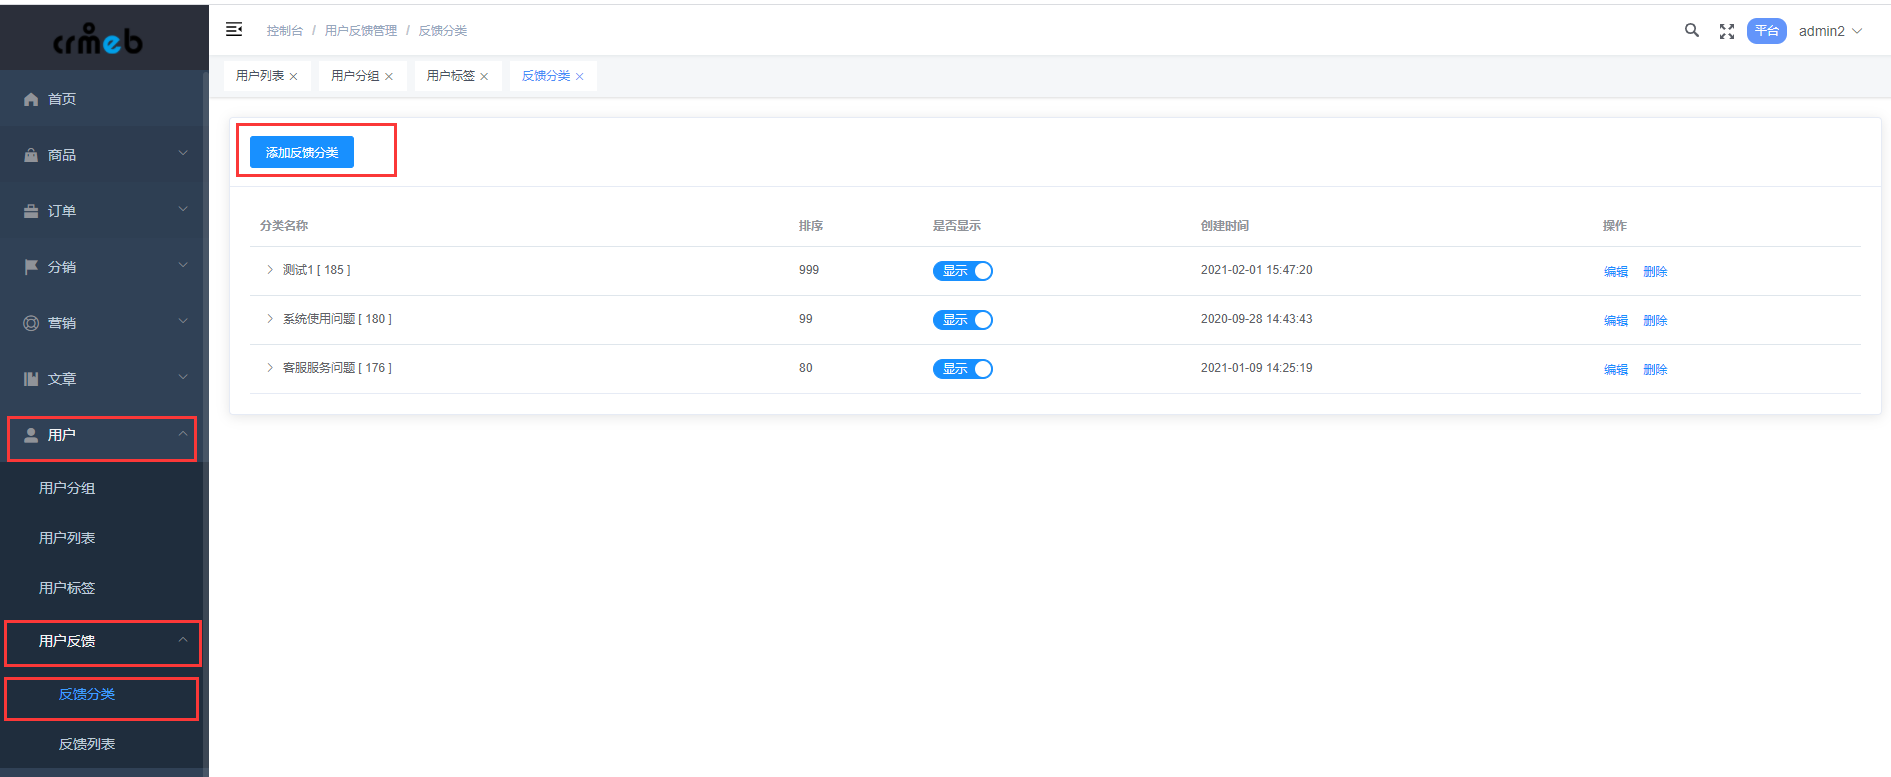
Task: Expand the 文章 sidebar menu
Action: (x=183, y=377)
